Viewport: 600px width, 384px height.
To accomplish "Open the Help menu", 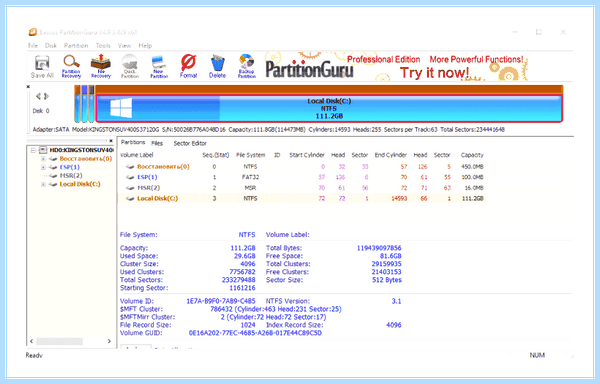I will (x=145, y=46).
